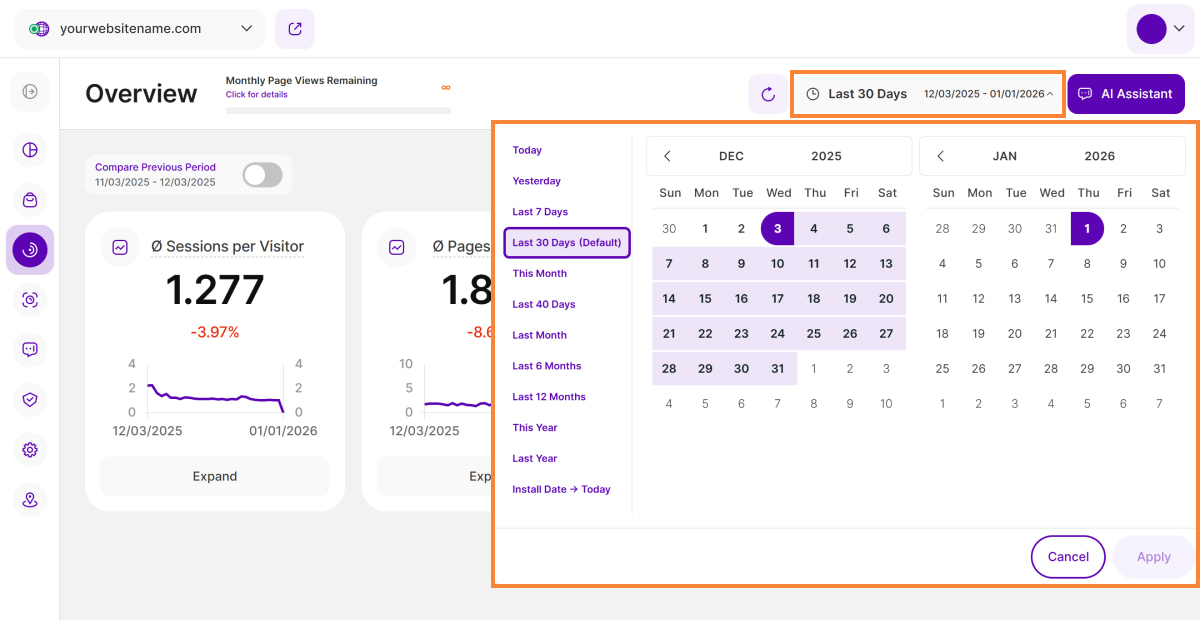This screenshot has width=1200, height=620.
Task: Choose the Last 12 Months preset
Action: [x=549, y=397]
